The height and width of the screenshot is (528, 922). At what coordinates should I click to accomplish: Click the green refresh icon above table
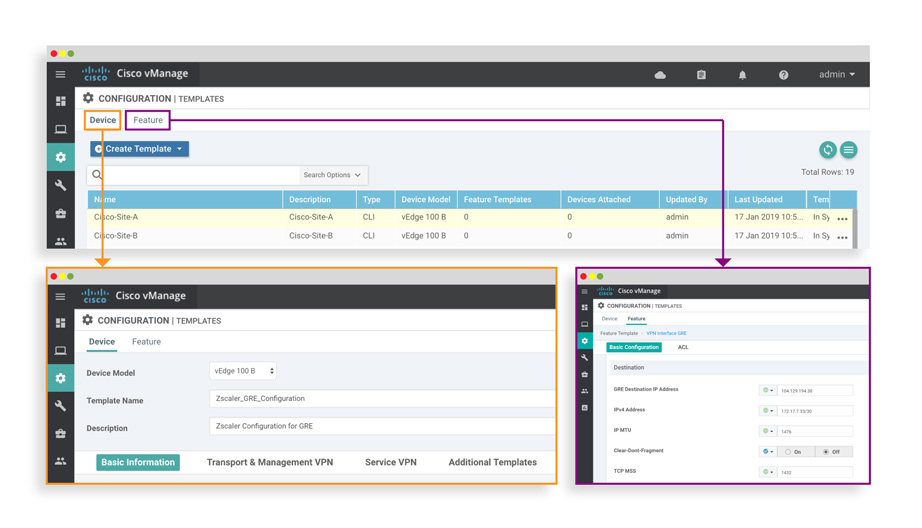pos(828,150)
